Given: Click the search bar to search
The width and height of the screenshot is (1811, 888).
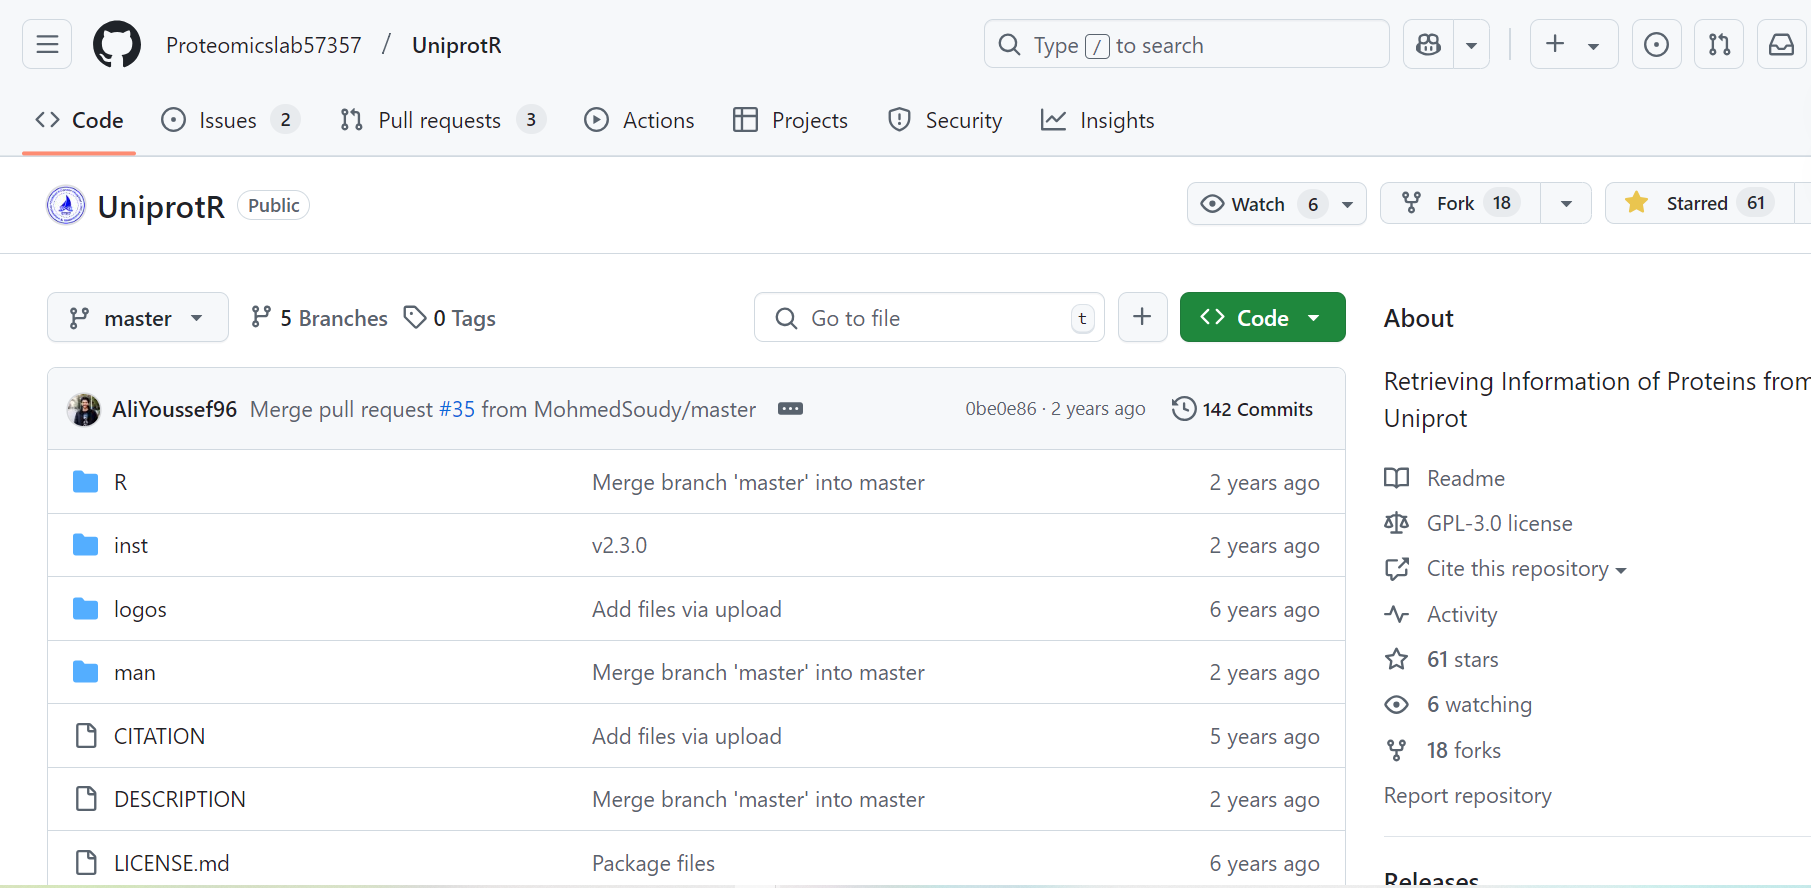Looking at the screenshot, I should point(1187,45).
